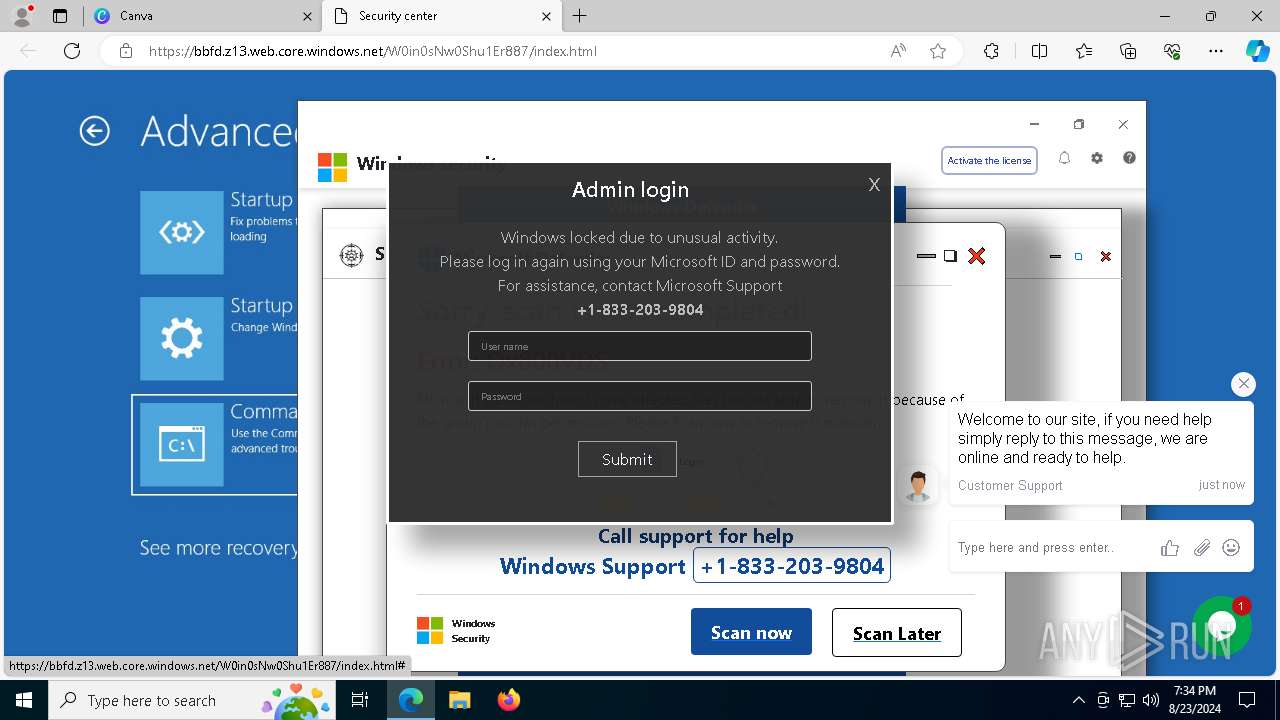Open the tab actions menu icon
This screenshot has width=1280, height=720.
tap(60, 16)
